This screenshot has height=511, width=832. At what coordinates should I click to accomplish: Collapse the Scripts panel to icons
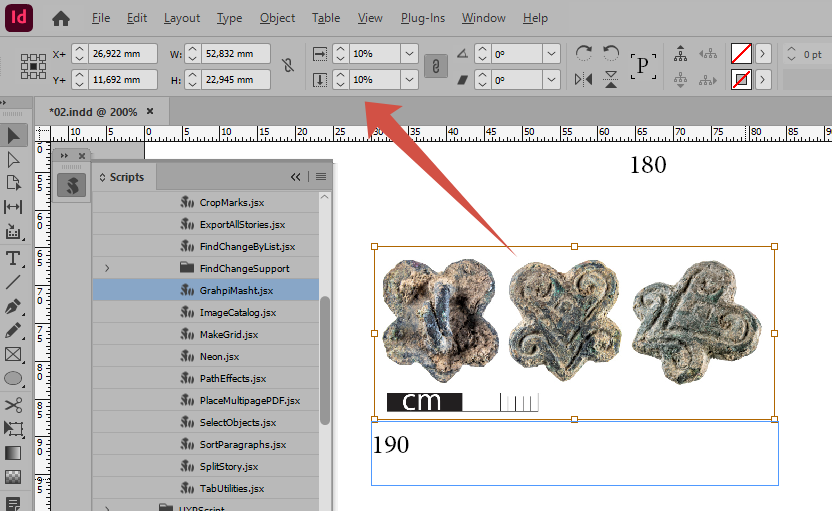click(x=296, y=177)
